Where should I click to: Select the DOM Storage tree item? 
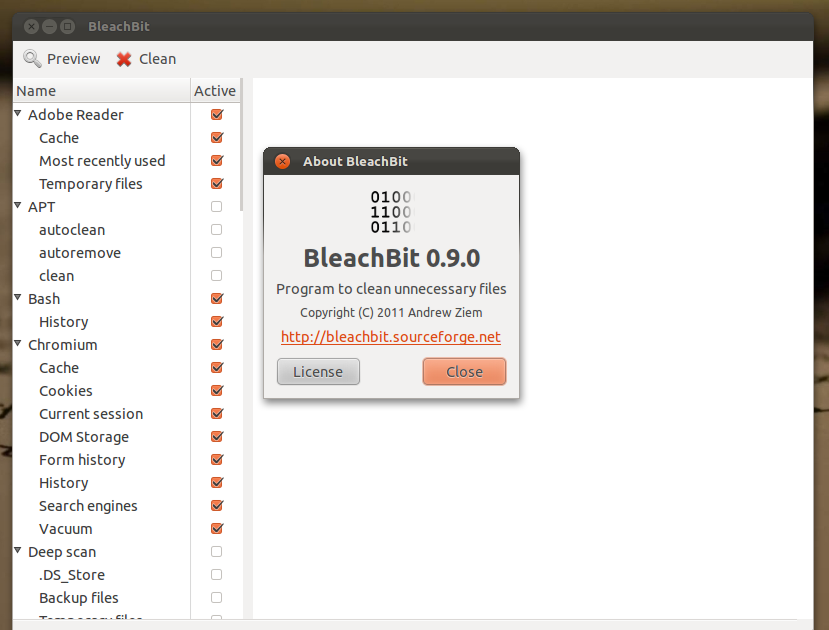(x=83, y=436)
